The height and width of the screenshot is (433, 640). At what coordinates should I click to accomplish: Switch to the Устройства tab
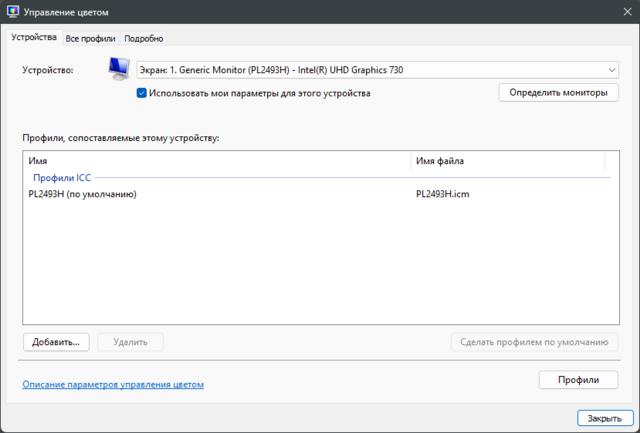(34, 38)
